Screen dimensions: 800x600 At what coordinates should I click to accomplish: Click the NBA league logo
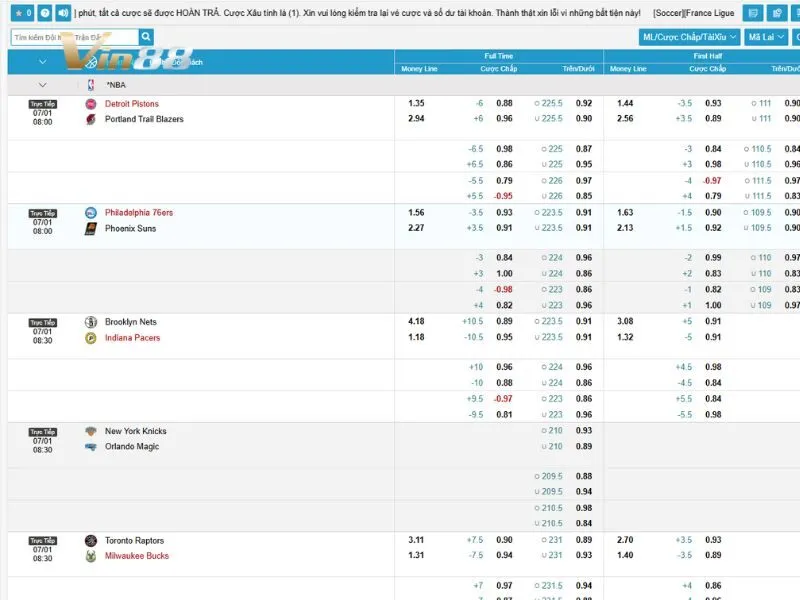[x=91, y=85]
